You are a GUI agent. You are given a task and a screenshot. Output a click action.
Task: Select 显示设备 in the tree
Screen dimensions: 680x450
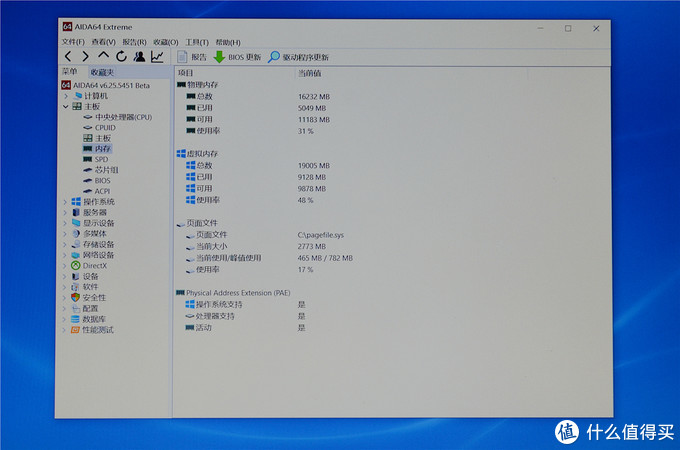coord(99,223)
